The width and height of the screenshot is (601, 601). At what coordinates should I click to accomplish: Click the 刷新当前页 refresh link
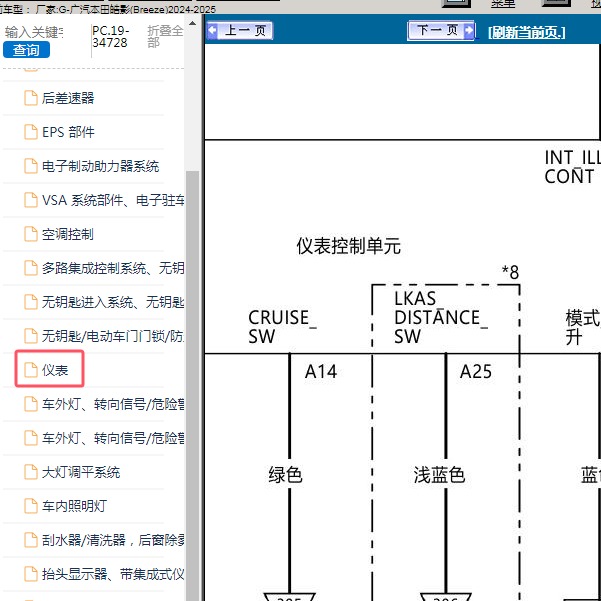(527, 32)
